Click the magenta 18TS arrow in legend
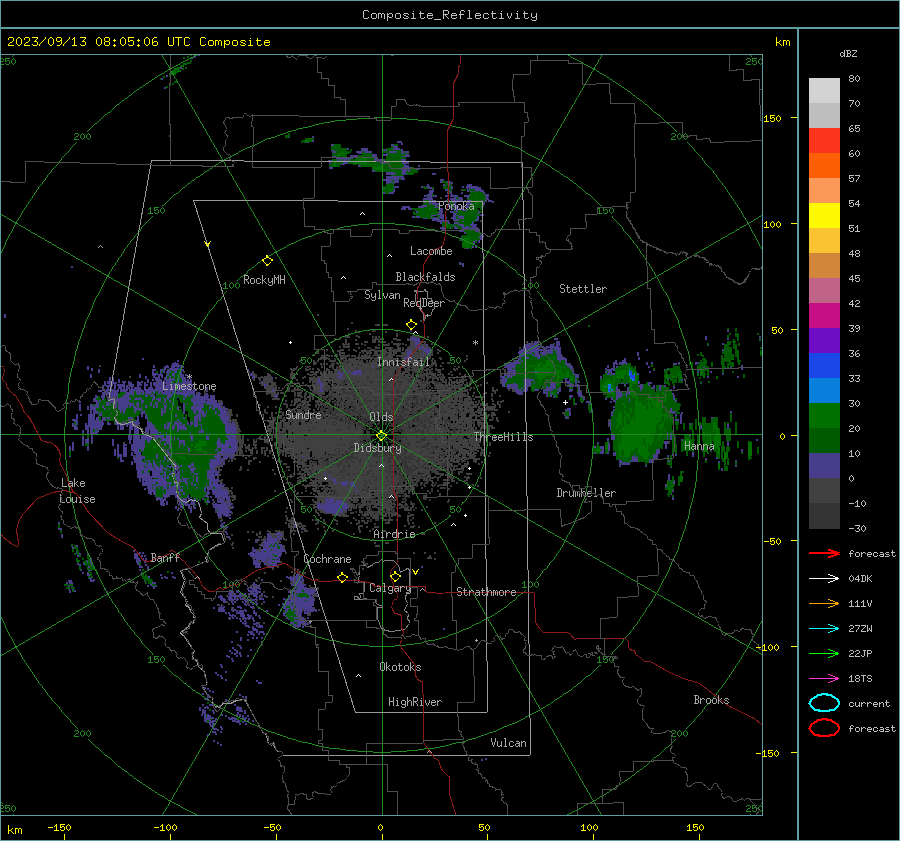Image resolution: width=900 pixels, height=841 pixels. (824, 679)
